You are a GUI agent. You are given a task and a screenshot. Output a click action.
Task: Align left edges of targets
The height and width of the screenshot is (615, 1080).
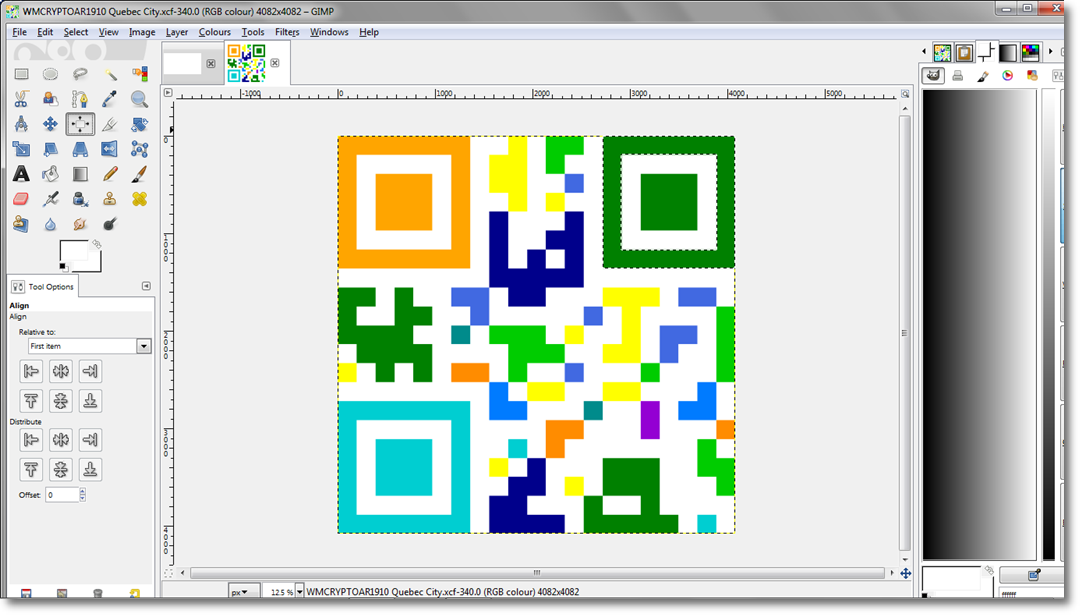(x=31, y=371)
